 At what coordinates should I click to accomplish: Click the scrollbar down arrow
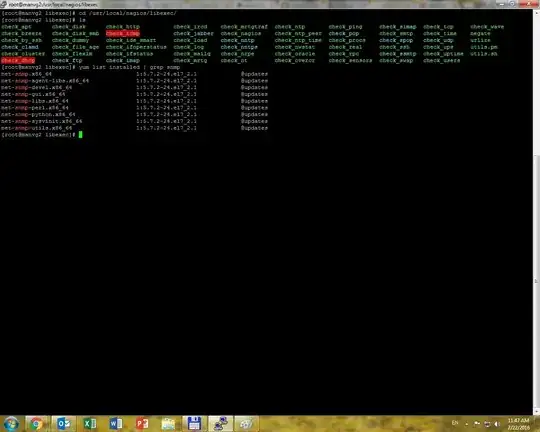pyautogui.click(x=536, y=412)
